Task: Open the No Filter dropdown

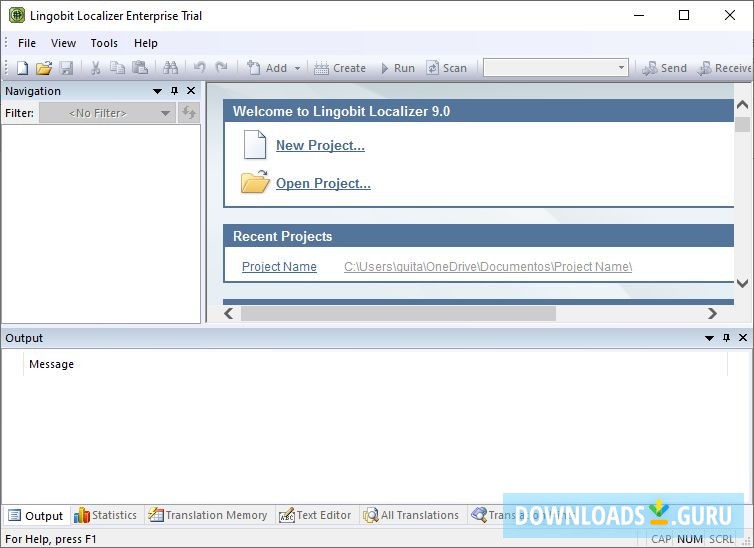Action: point(107,113)
